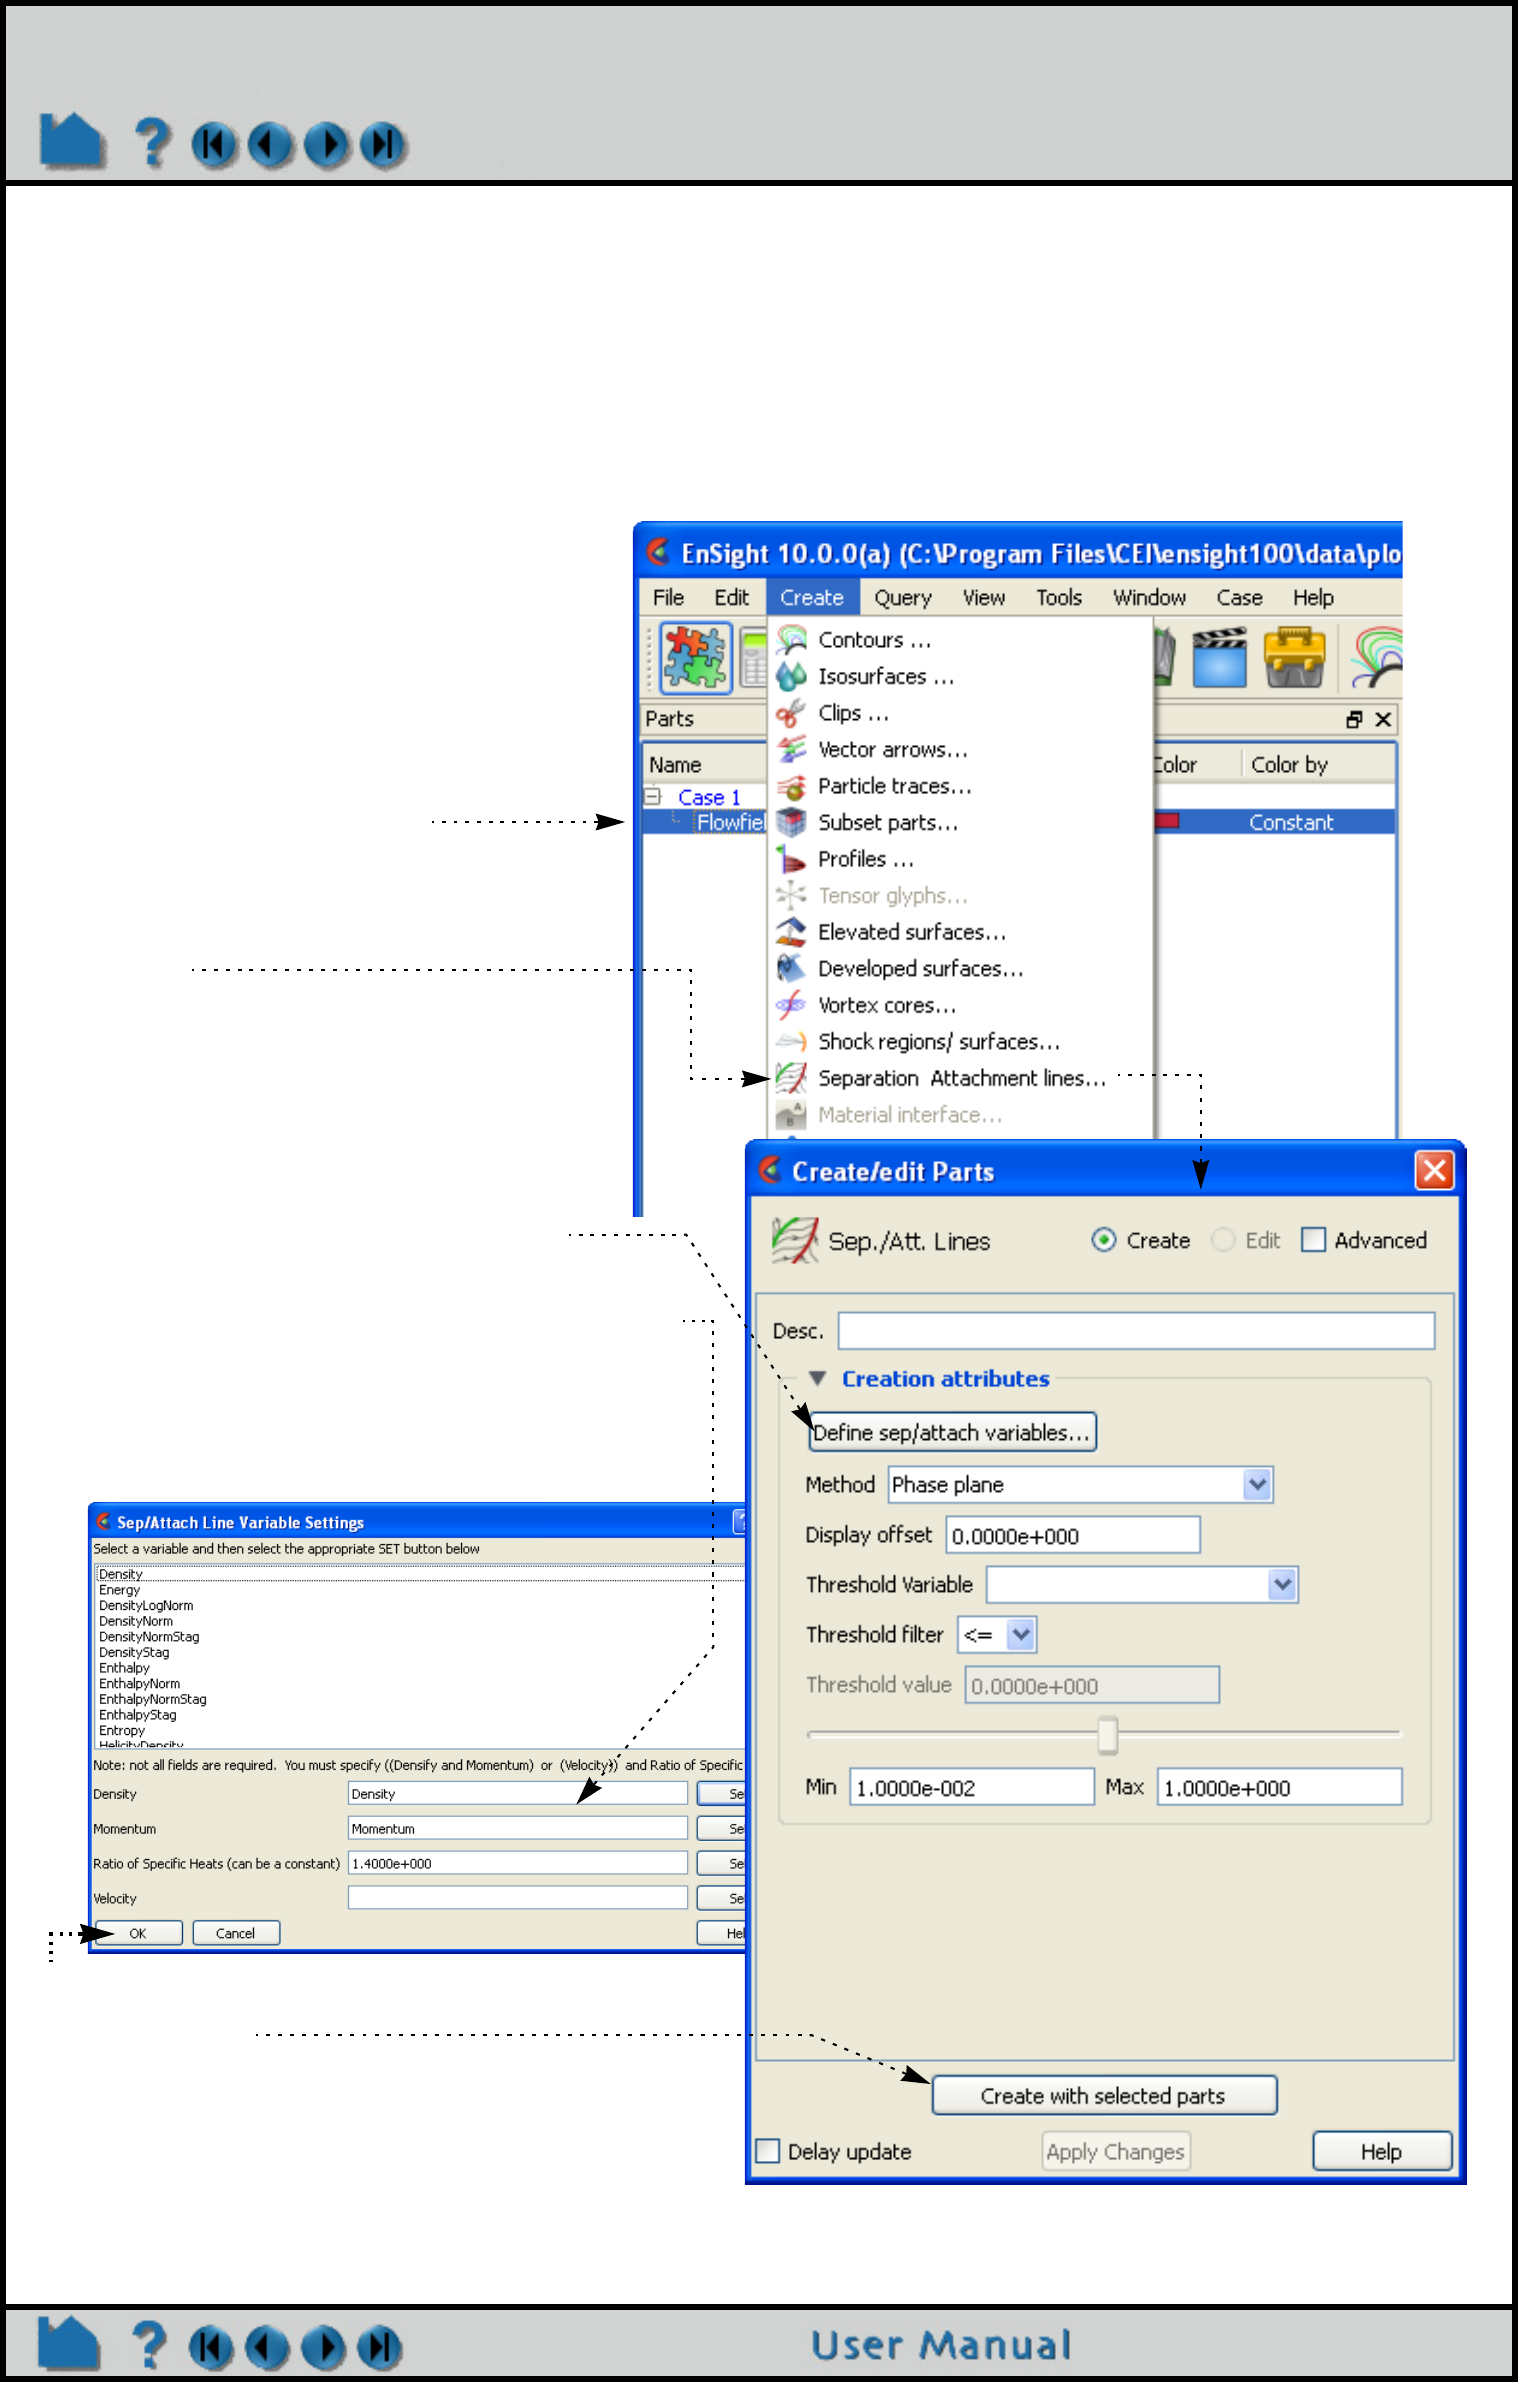Screen dimensions: 1518x2382
Task: Click OK in Sep/Attach Line Variable Settings
Action: coord(138,1933)
